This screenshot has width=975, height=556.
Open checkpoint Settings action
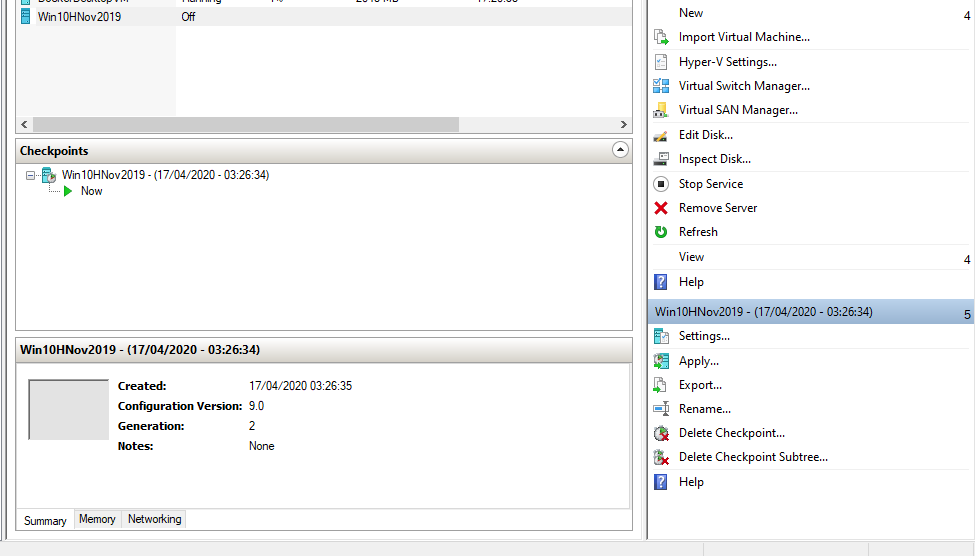pyautogui.click(x=704, y=336)
